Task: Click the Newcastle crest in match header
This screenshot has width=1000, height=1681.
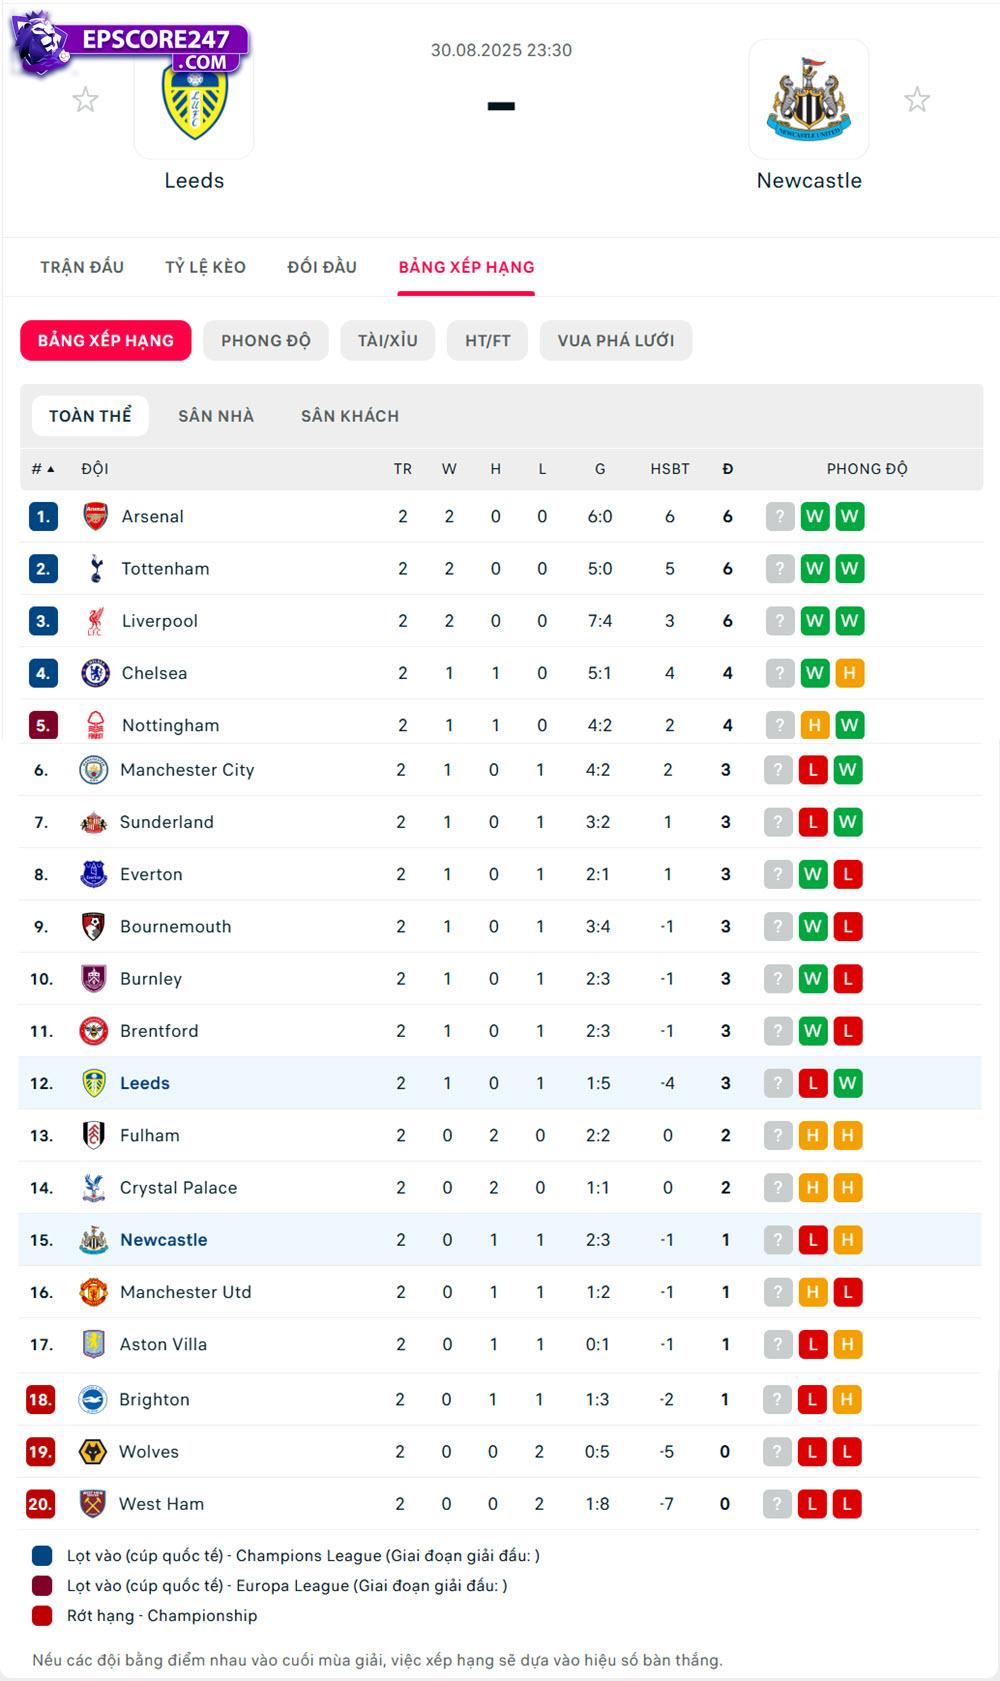Action: click(808, 100)
